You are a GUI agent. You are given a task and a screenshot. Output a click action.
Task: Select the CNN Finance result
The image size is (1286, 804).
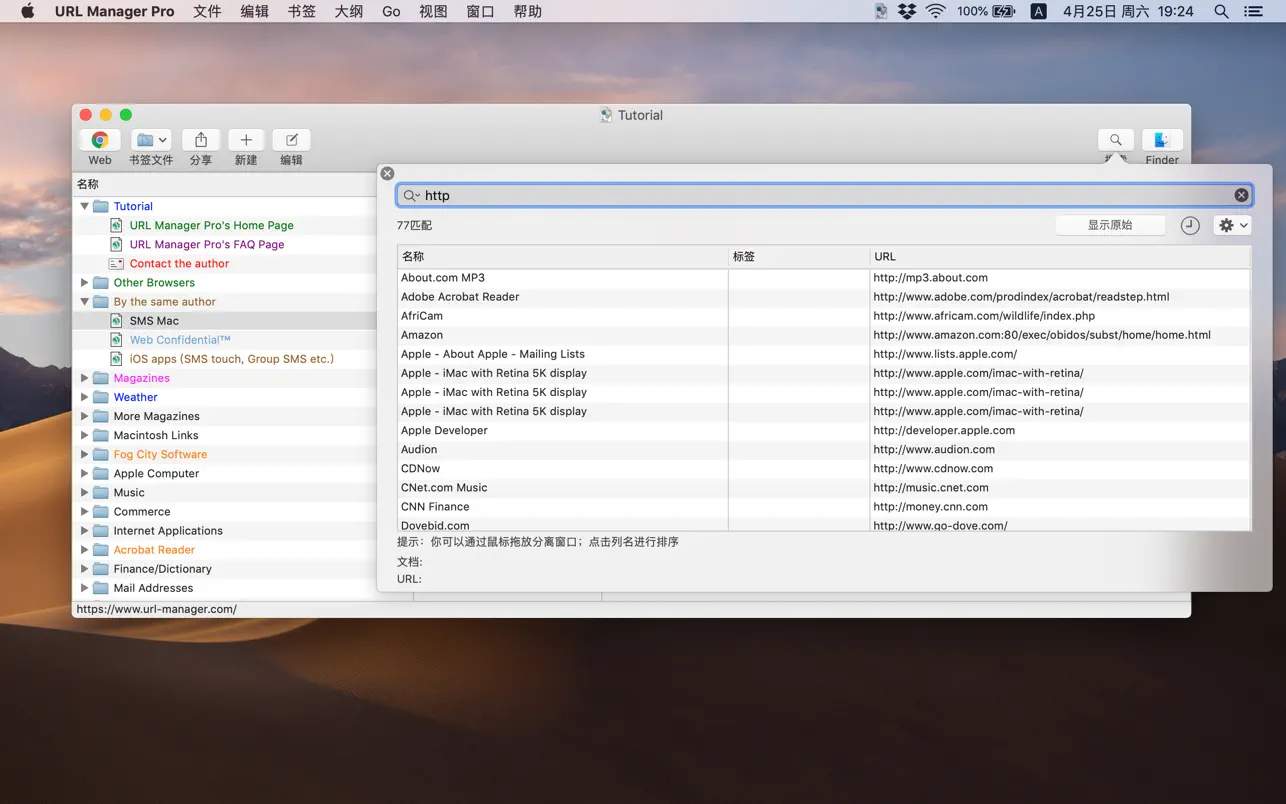point(824,506)
